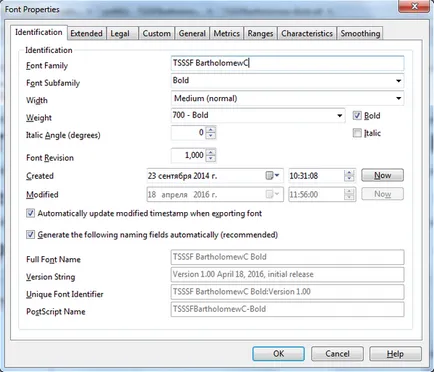Image resolution: width=434 pixels, height=372 pixels.
Task: Enable the Italic checkbox
Action: click(357, 133)
